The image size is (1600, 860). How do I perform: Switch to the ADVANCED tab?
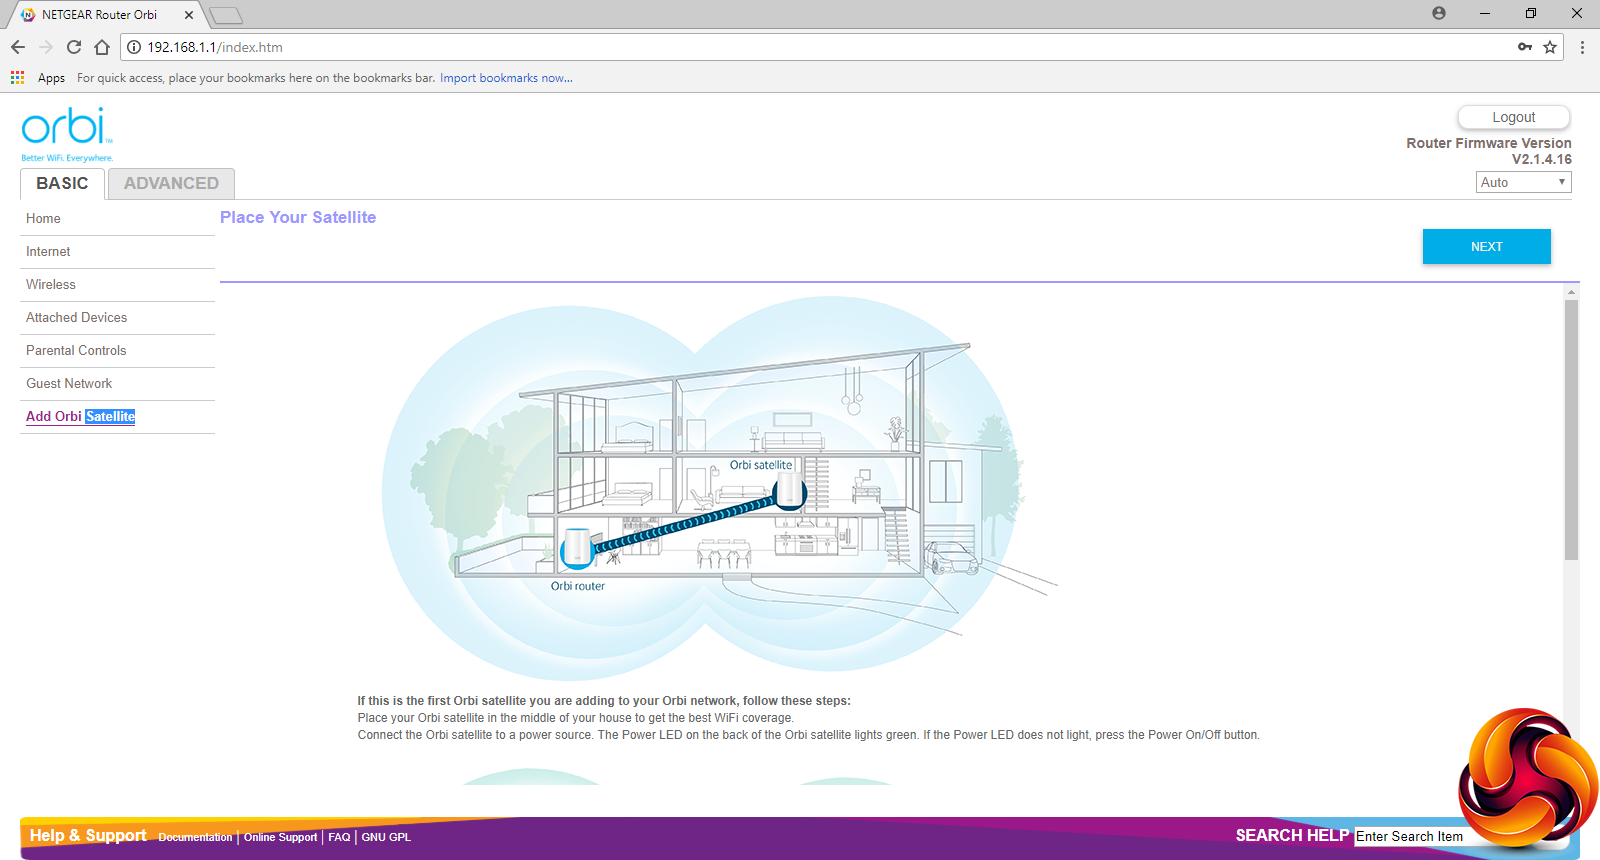coord(171,183)
